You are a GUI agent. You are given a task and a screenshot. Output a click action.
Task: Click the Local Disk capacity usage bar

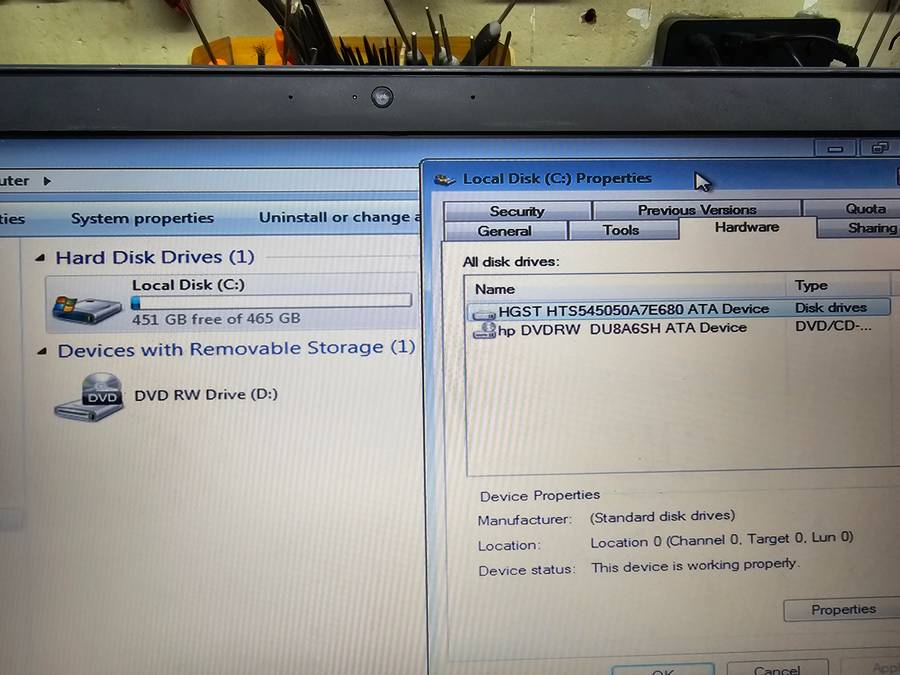[x=271, y=301]
